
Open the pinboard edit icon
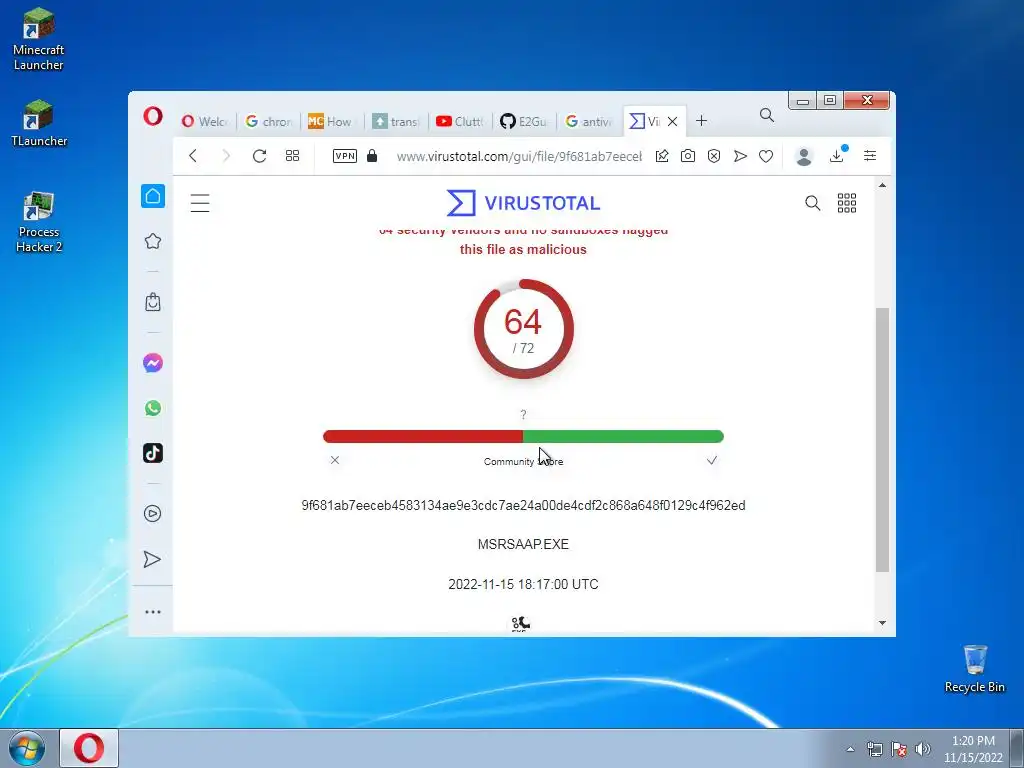(x=662, y=155)
